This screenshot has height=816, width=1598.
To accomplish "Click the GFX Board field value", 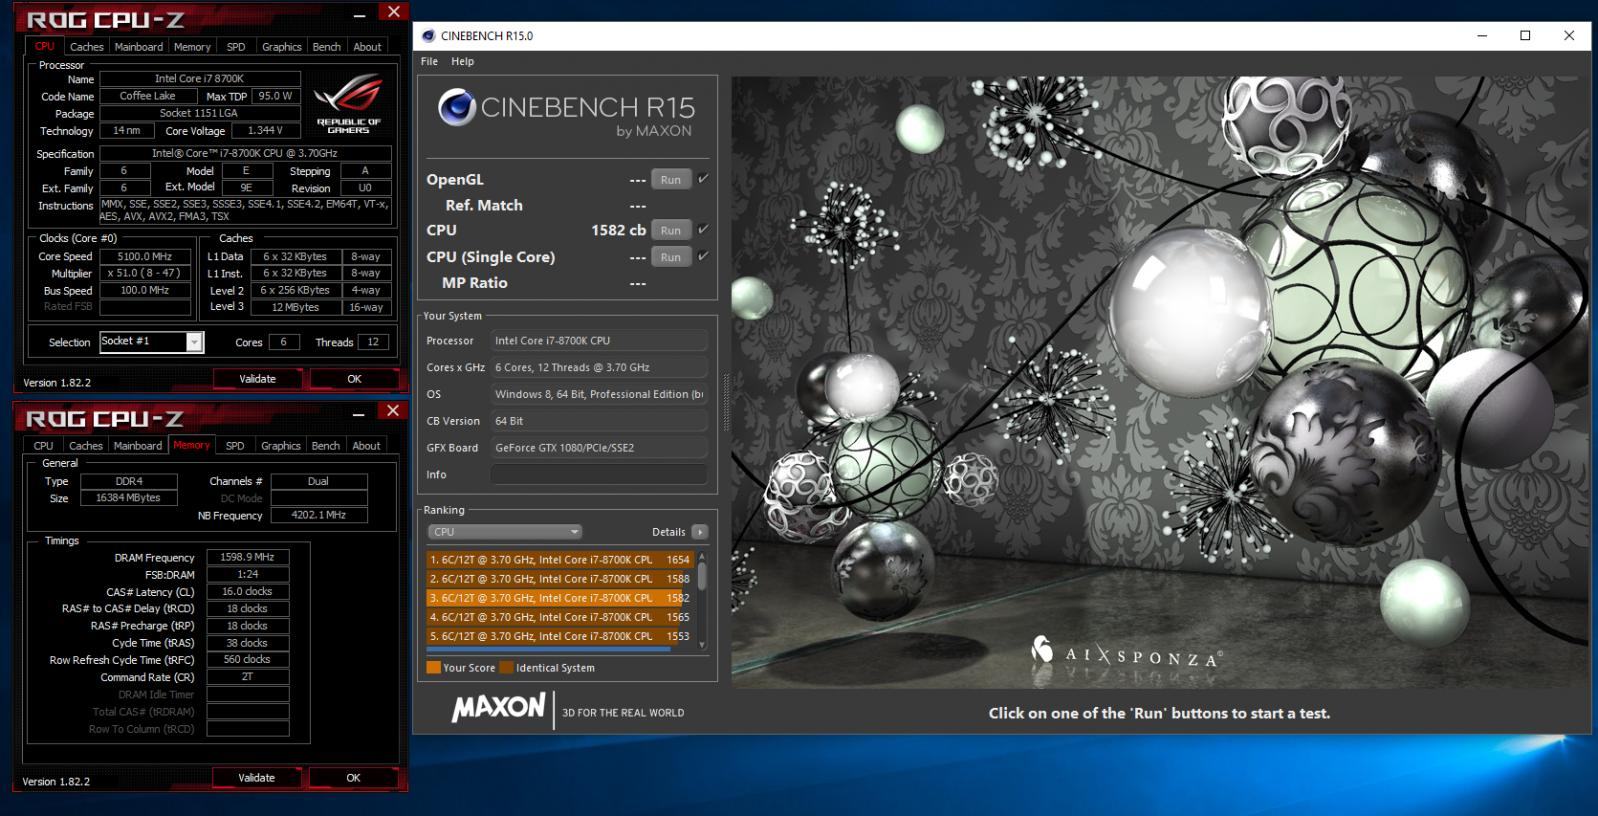I will pos(599,448).
